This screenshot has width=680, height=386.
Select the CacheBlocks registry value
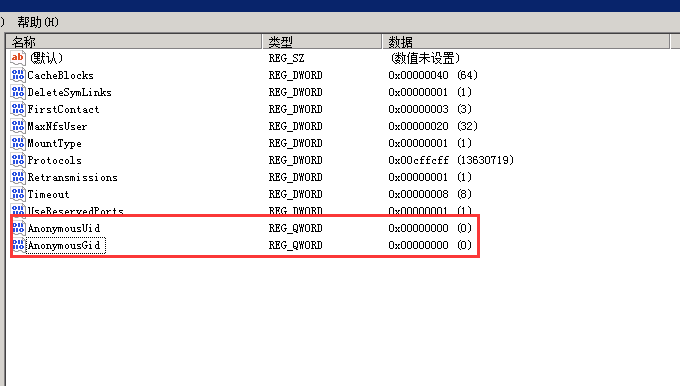click(x=60, y=75)
